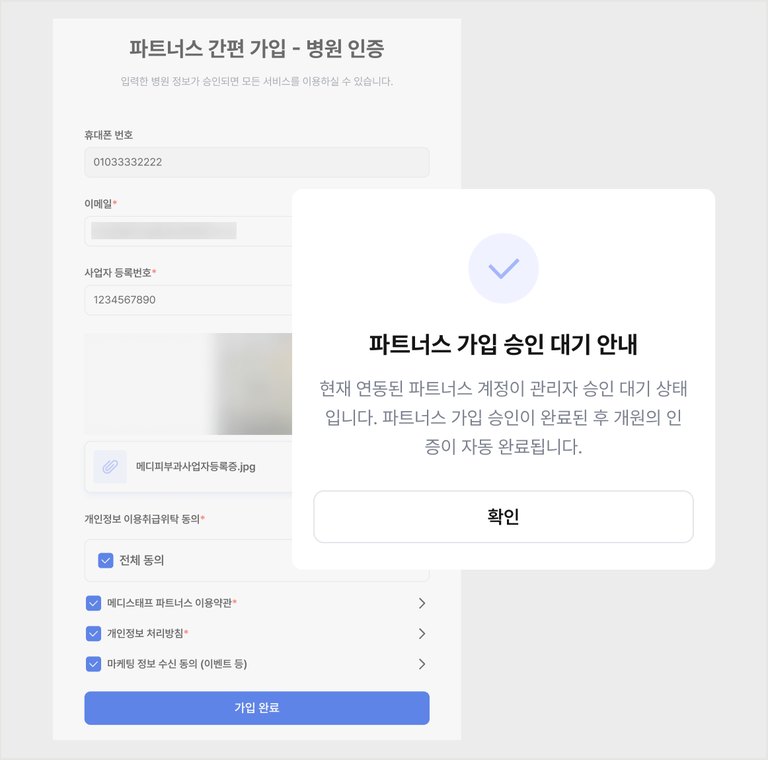This screenshot has width=768, height=760.
Task: Toggle the 전체 동의 checkbox
Action: pyautogui.click(x=105, y=560)
